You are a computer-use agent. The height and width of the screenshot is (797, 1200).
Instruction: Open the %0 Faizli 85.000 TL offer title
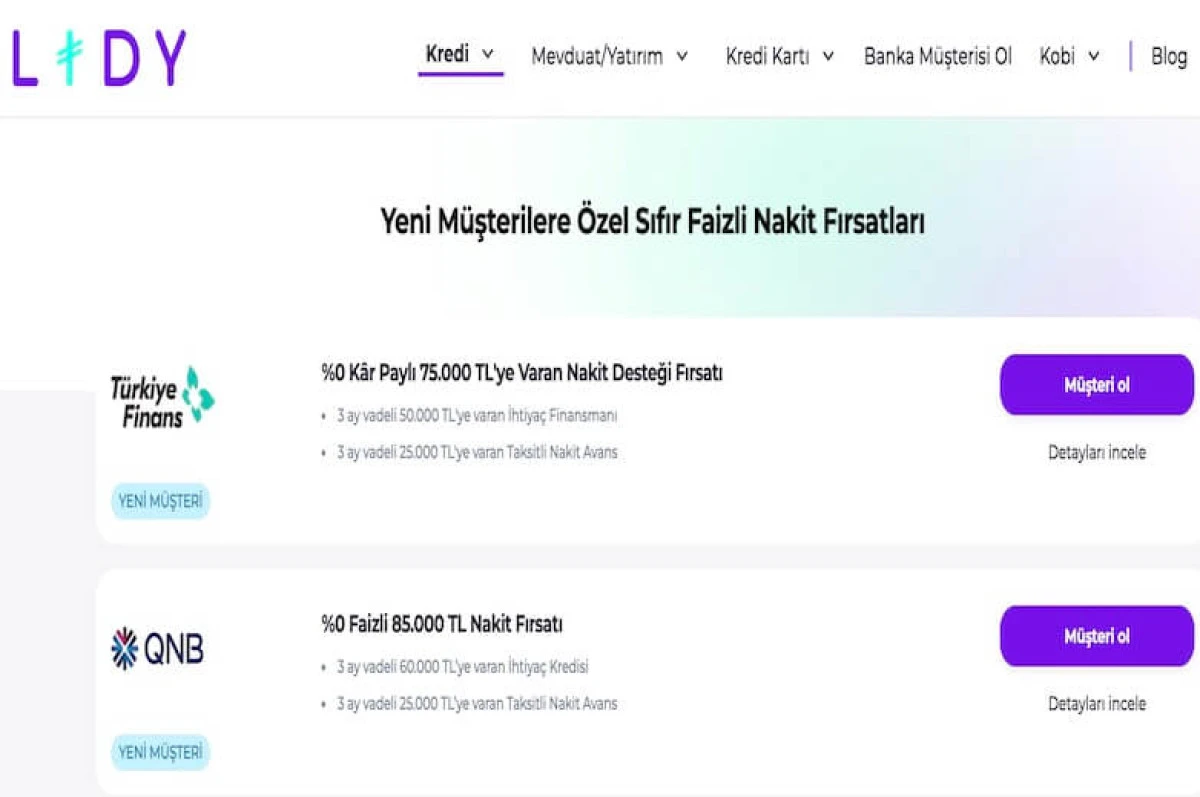coord(442,625)
